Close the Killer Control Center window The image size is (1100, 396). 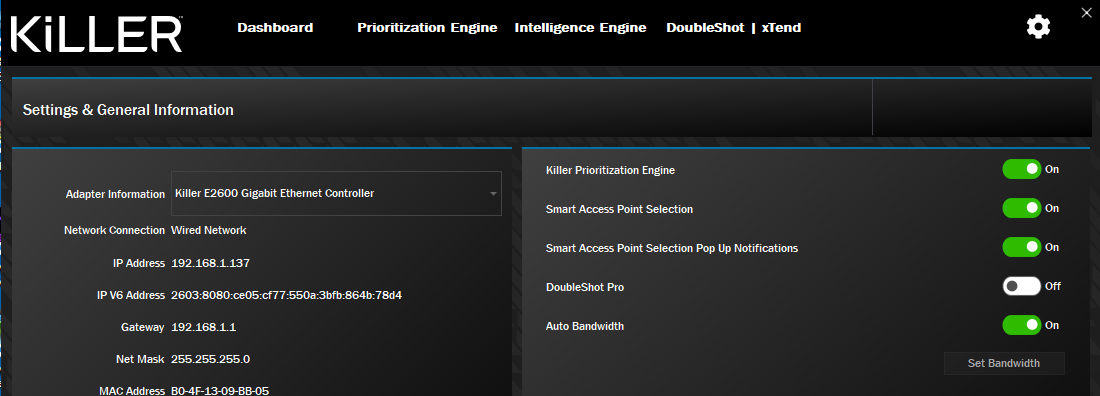[x=1087, y=11]
